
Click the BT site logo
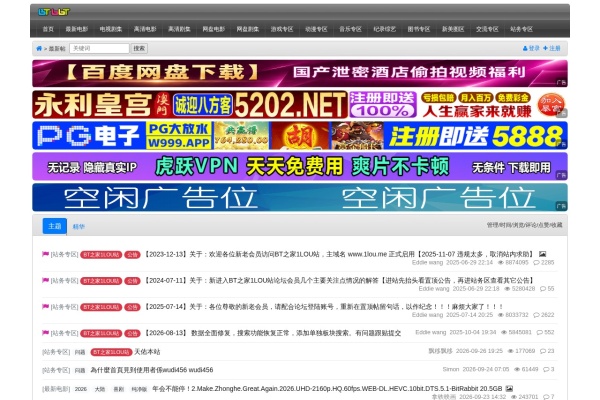(54, 12)
